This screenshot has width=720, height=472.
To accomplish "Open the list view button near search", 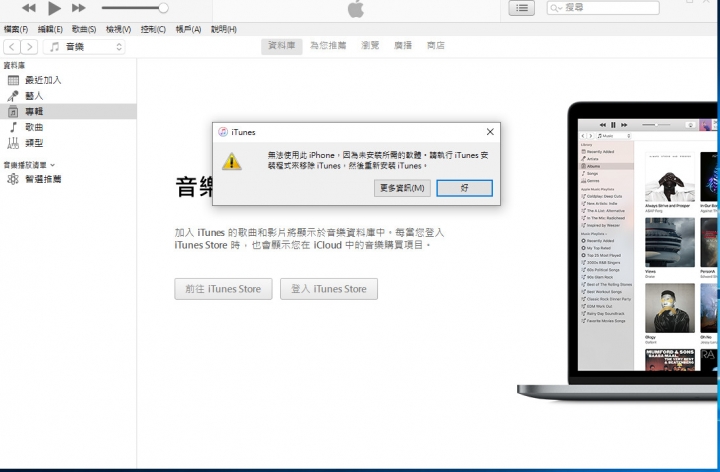I will coord(522,8).
